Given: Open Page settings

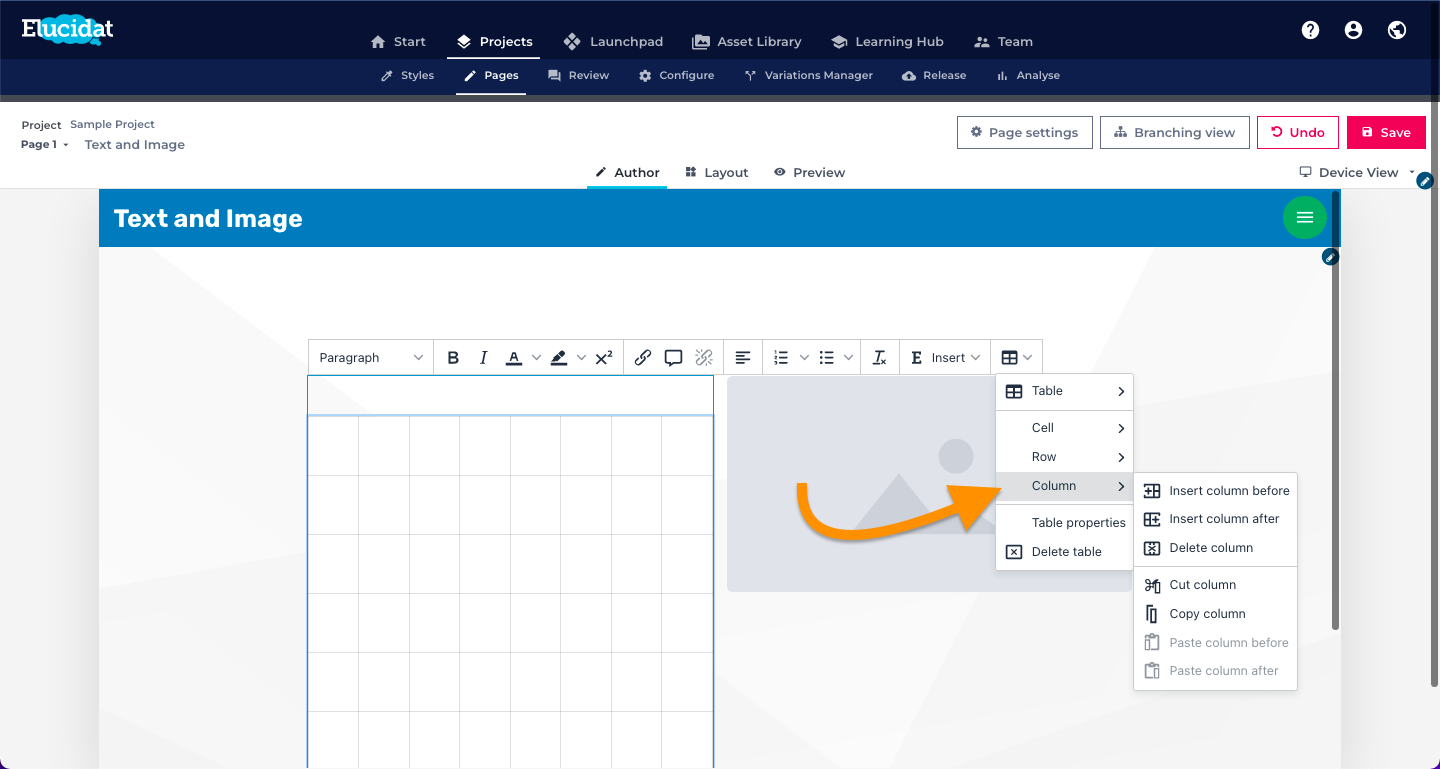Looking at the screenshot, I should click(1024, 132).
